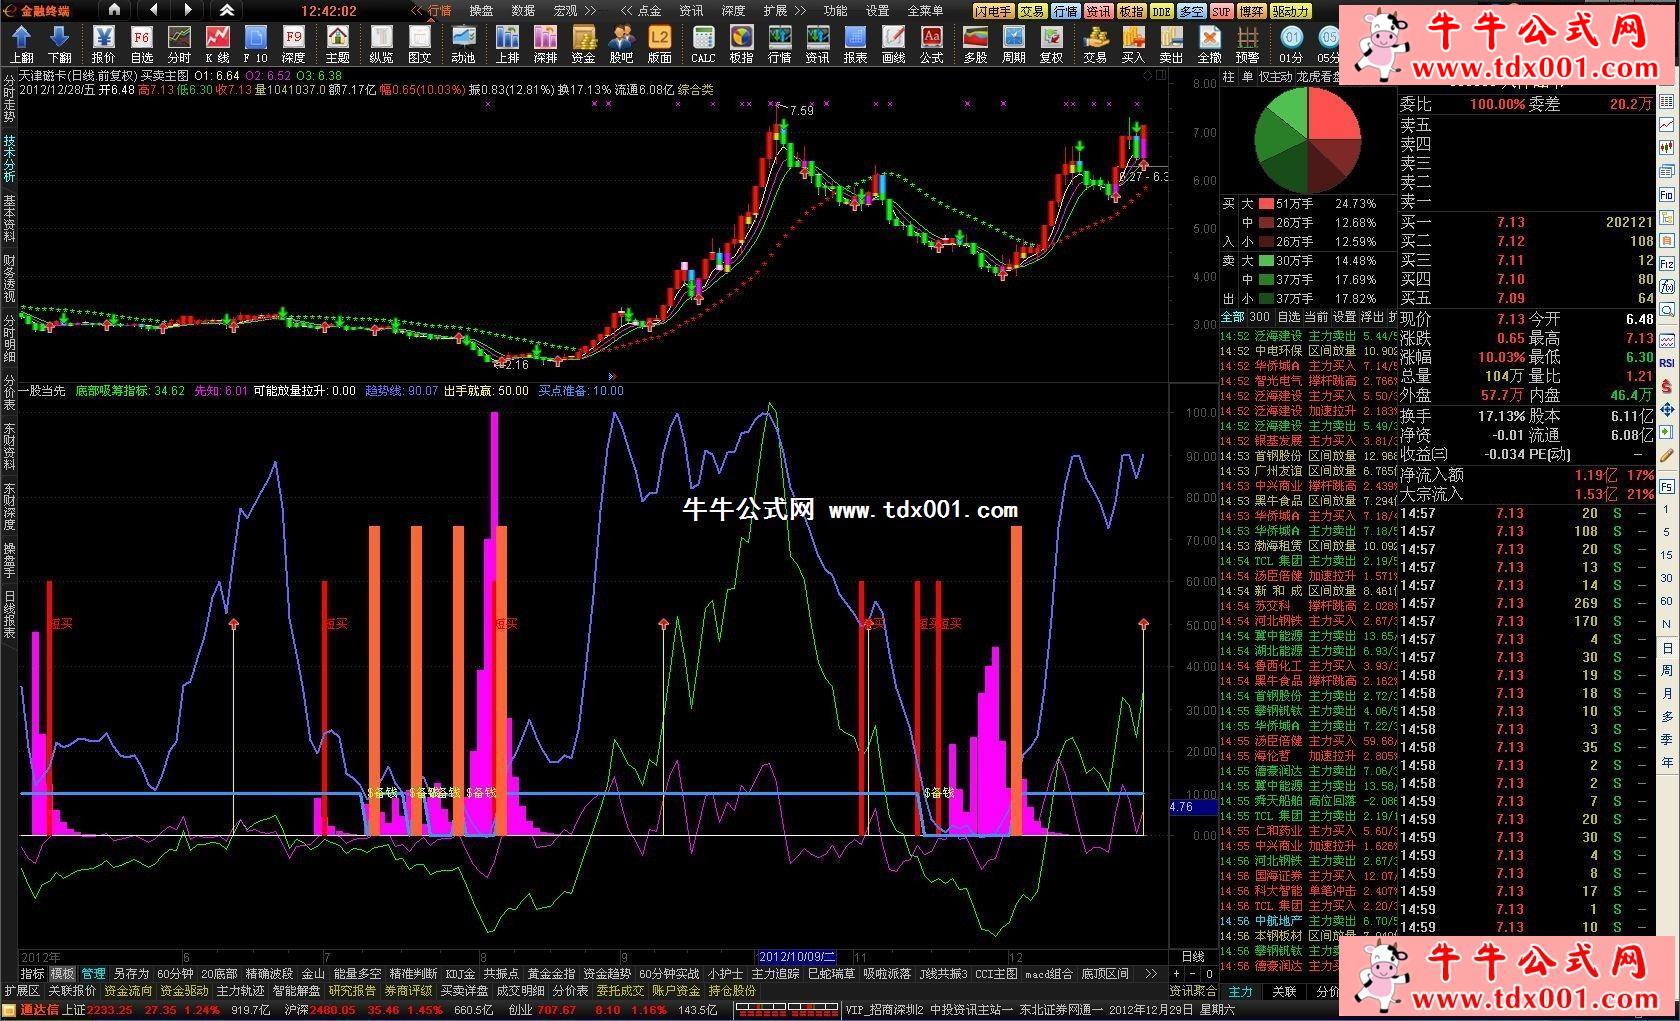Viewport: 1680px width, 1021px height.
Task: Click the 买入 buy icon
Action: coord(1133,45)
